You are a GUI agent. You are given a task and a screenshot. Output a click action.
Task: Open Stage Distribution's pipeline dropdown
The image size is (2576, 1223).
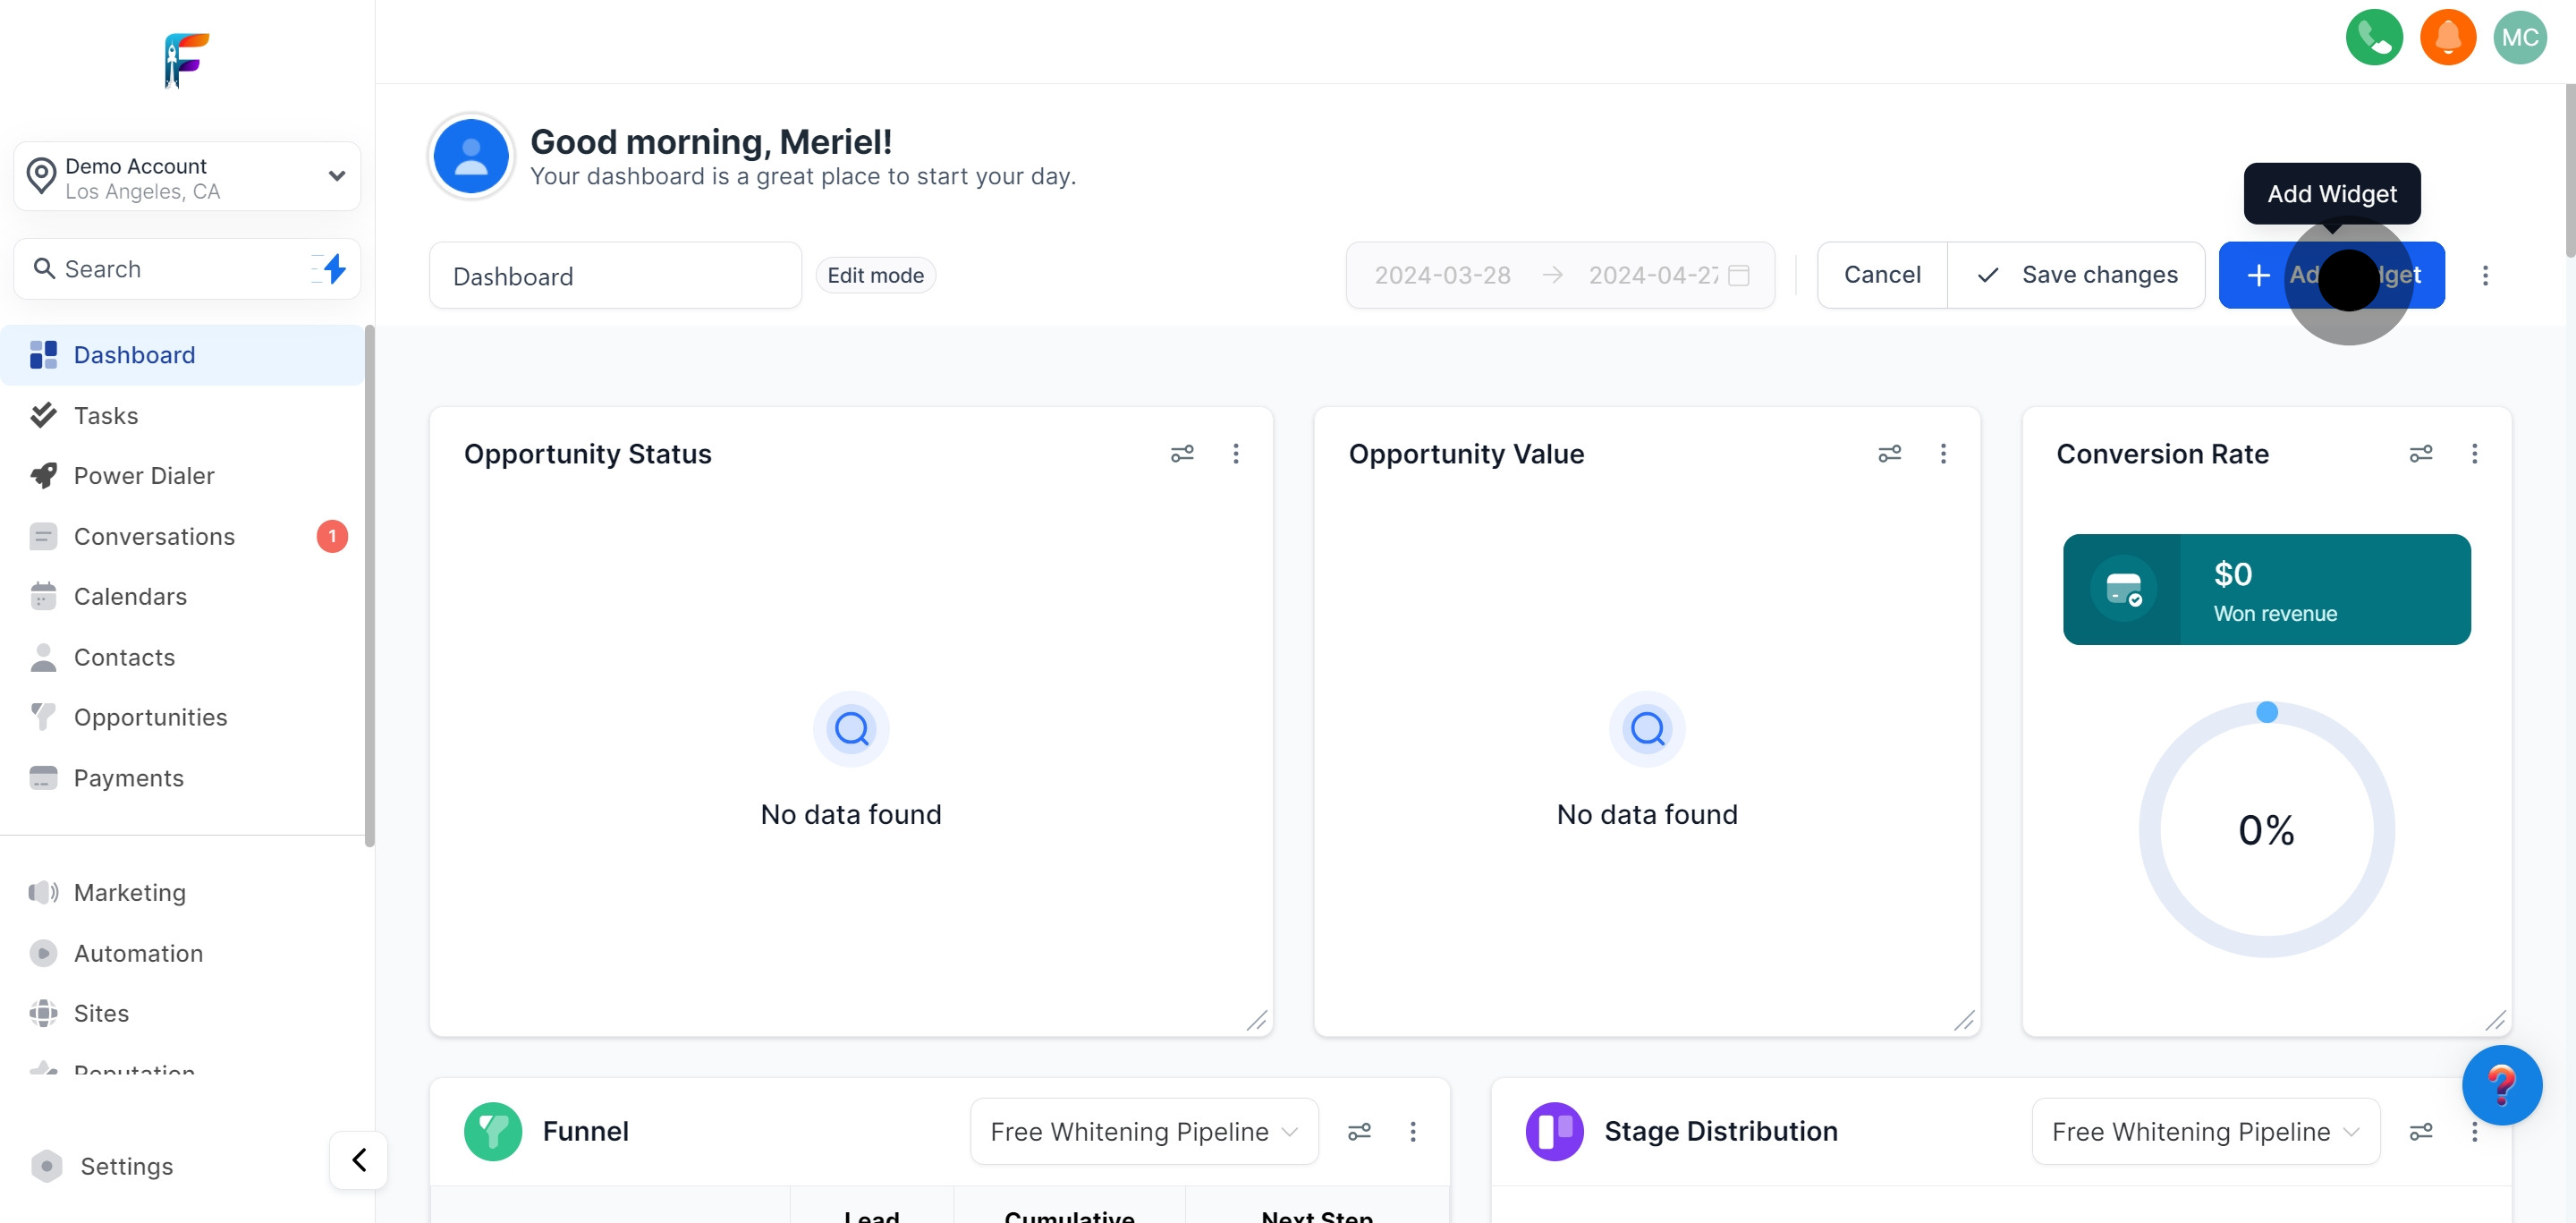[2204, 1131]
